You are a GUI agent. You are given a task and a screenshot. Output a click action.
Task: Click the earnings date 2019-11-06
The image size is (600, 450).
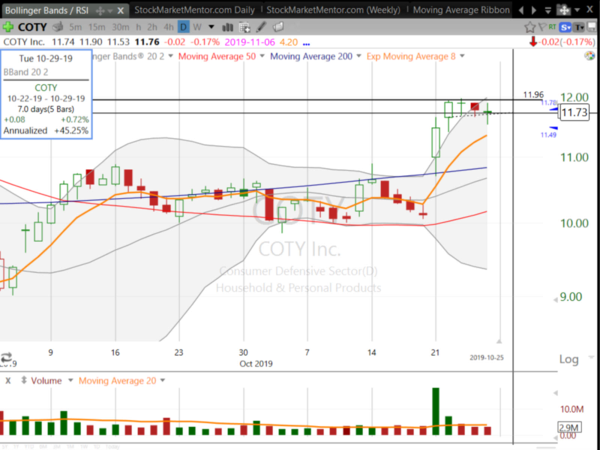click(249, 42)
